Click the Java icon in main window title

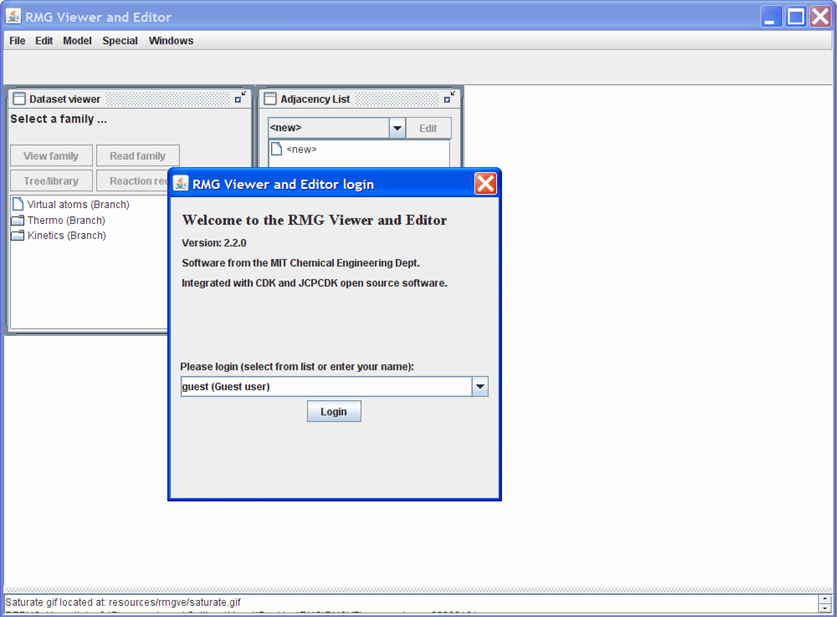tap(13, 16)
